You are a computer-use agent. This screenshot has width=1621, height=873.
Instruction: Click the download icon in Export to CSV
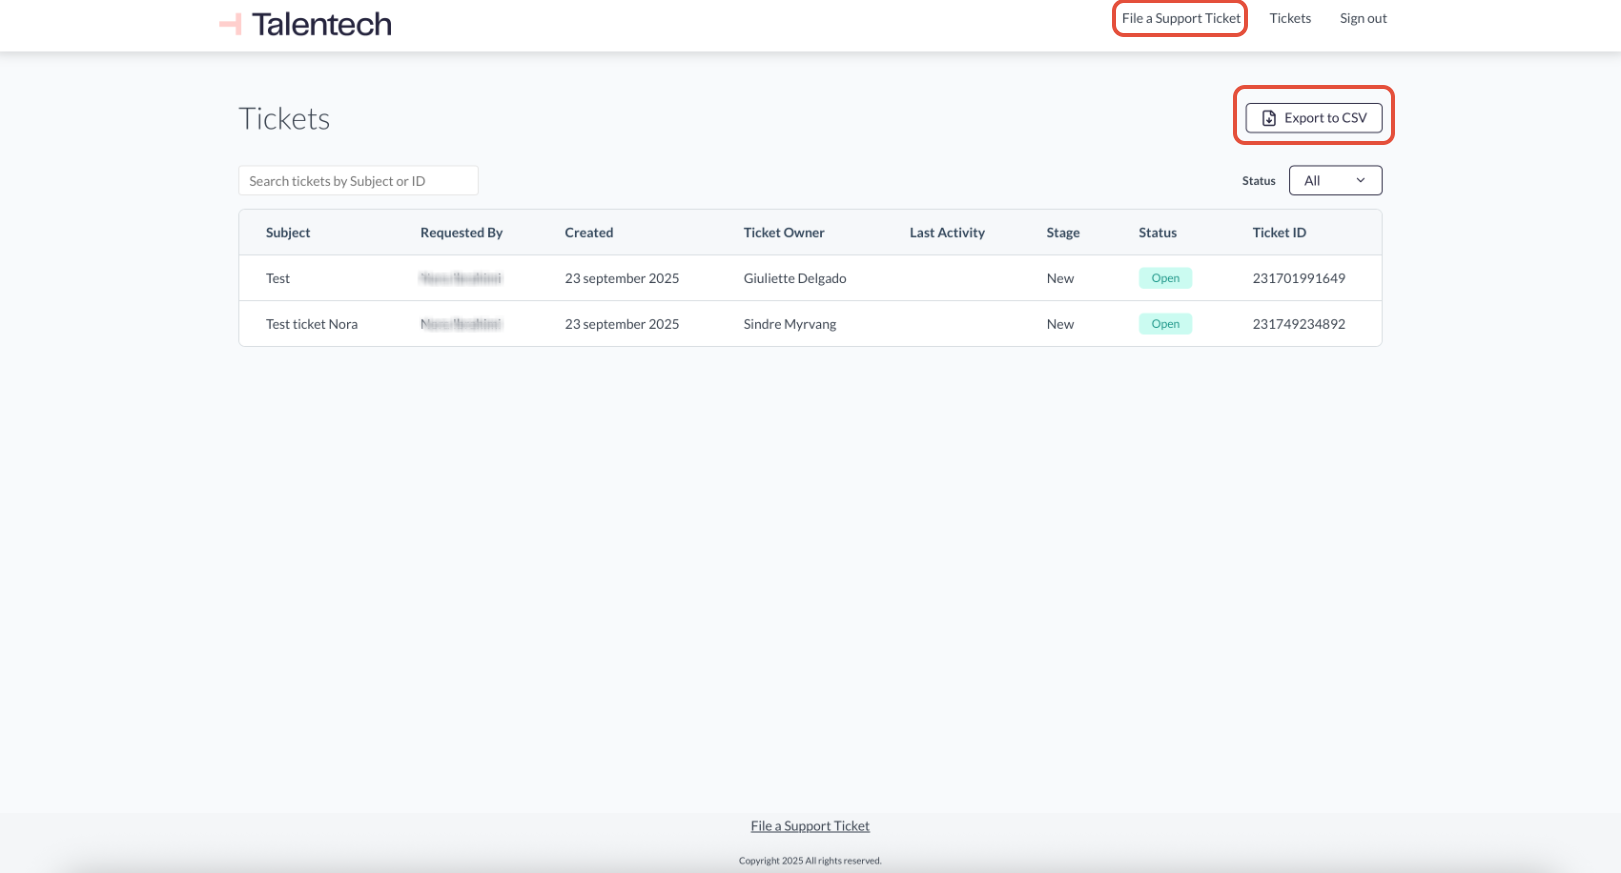click(x=1269, y=118)
